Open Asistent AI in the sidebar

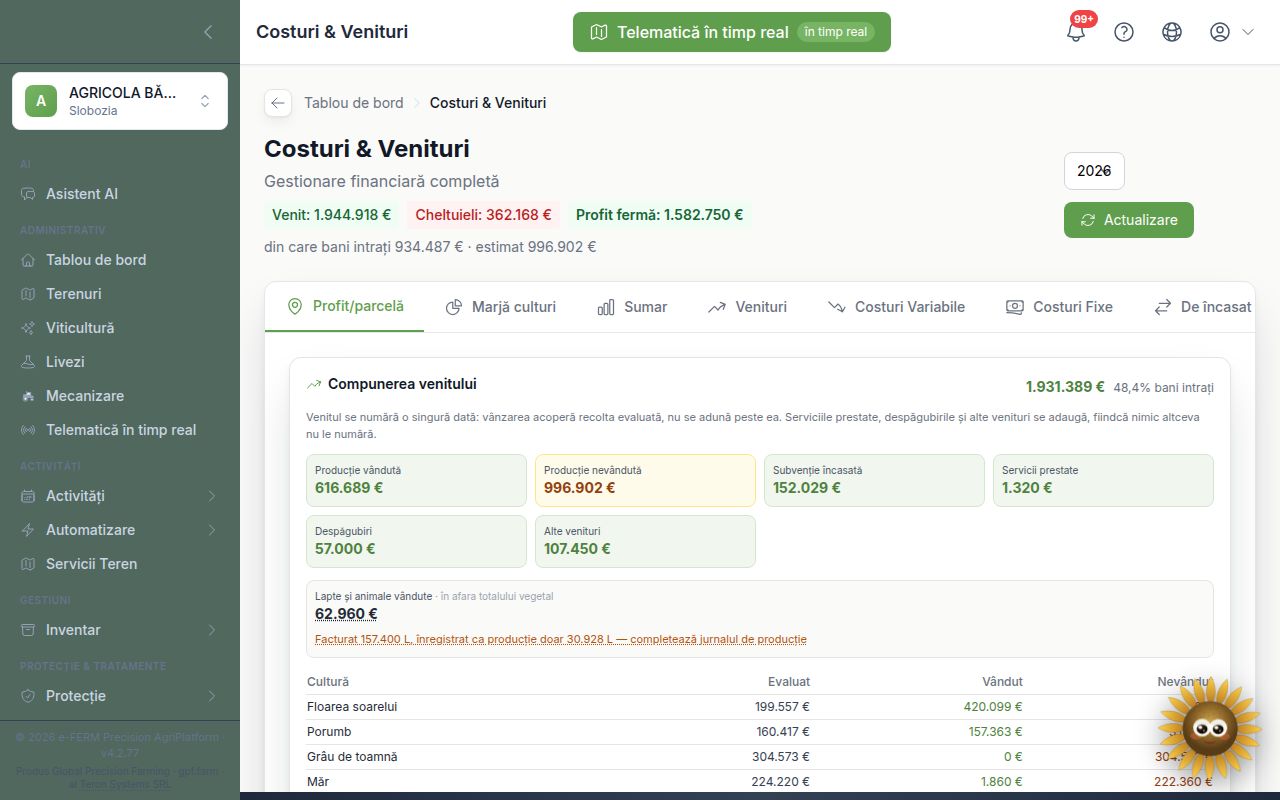point(120,194)
